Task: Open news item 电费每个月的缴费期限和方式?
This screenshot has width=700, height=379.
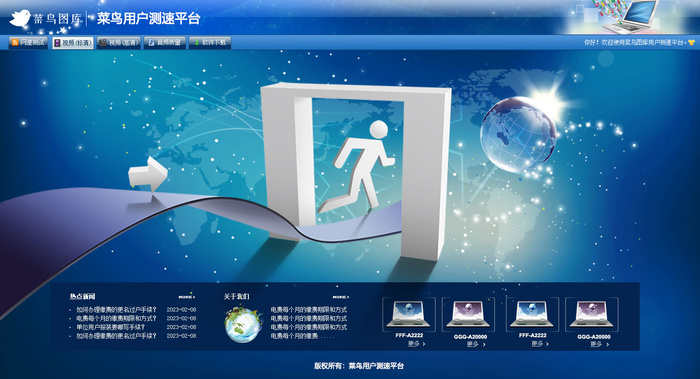Action: click(x=117, y=318)
